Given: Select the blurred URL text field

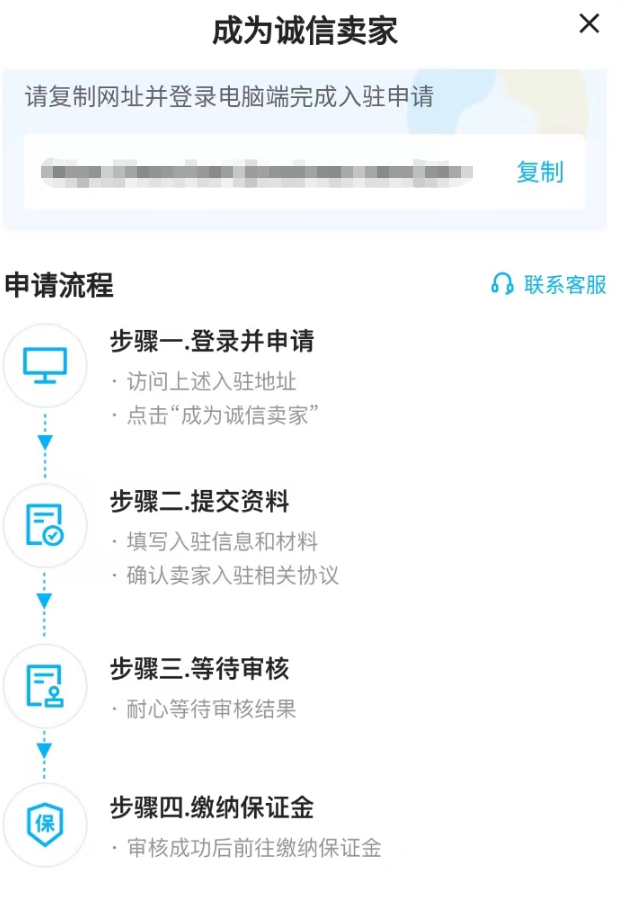Looking at the screenshot, I should [x=257, y=173].
